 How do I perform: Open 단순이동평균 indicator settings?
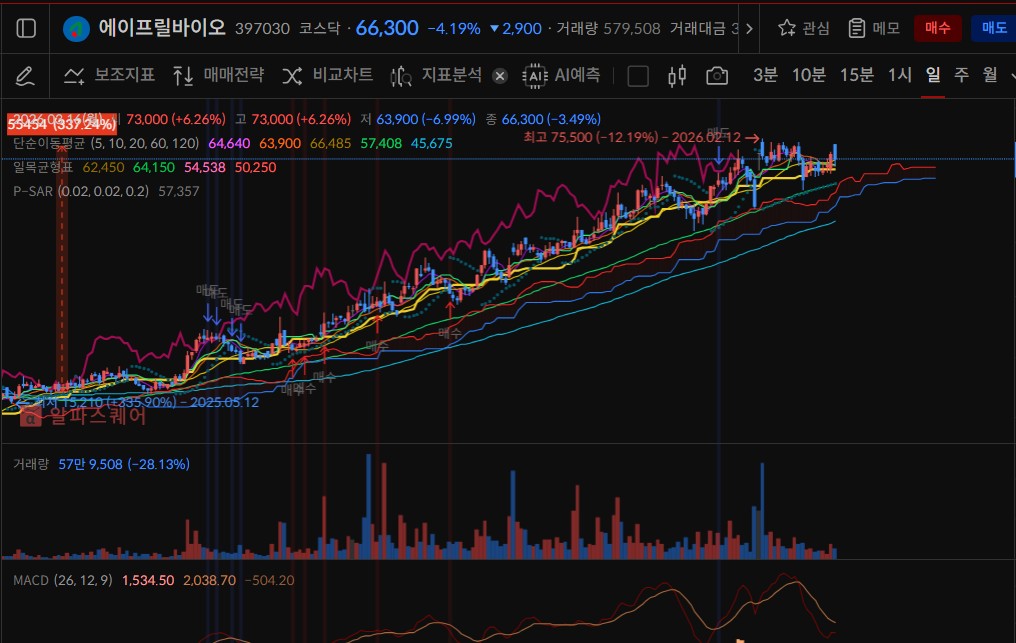pos(50,143)
